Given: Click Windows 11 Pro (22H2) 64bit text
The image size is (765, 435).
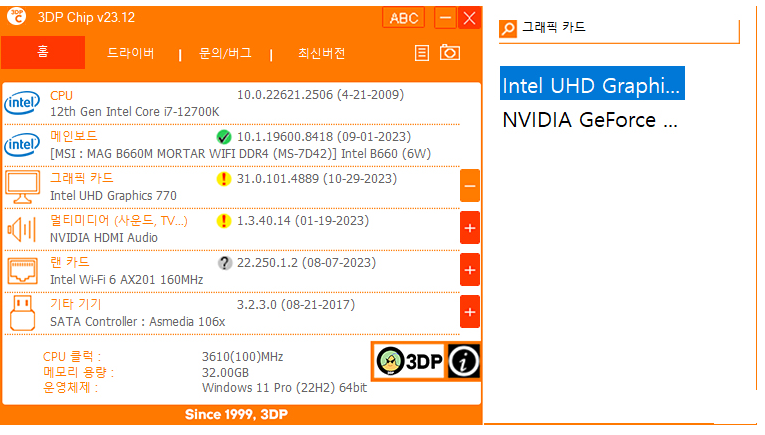Looking at the screenshot, I should click(x=284, y=388).
